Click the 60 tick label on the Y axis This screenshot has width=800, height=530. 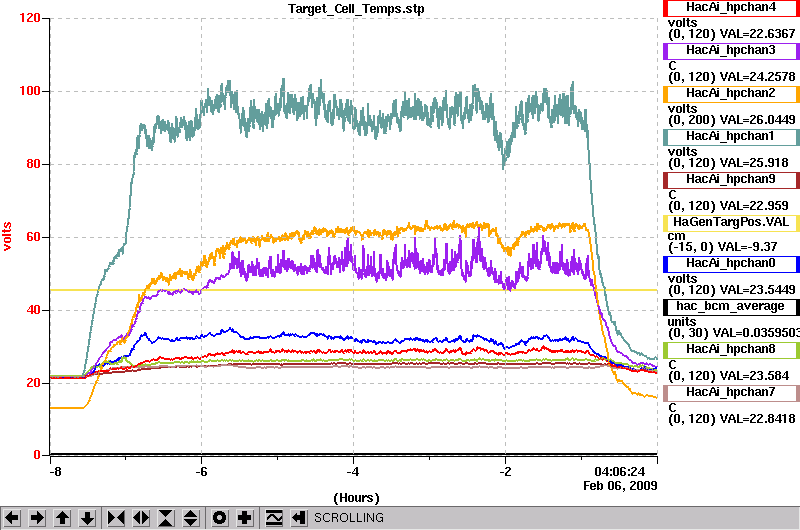tap(33, 237)
